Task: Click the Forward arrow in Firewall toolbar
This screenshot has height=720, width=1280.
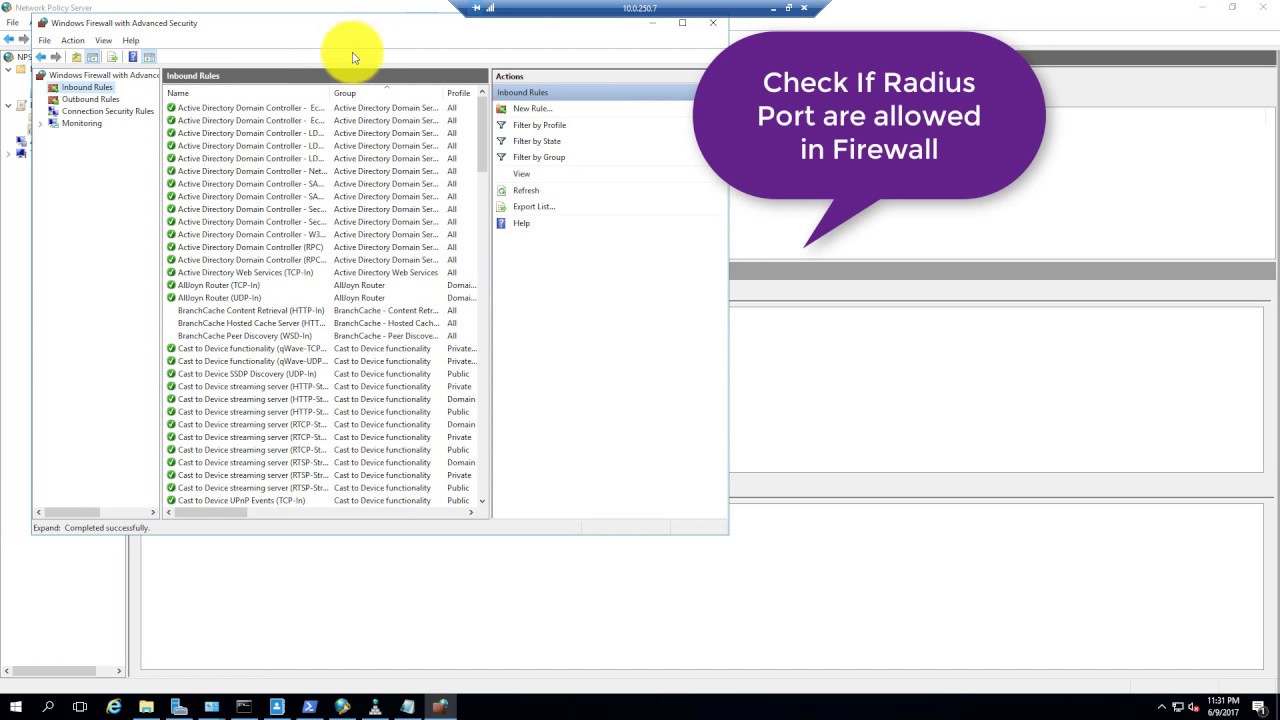Action: point(56,57)
